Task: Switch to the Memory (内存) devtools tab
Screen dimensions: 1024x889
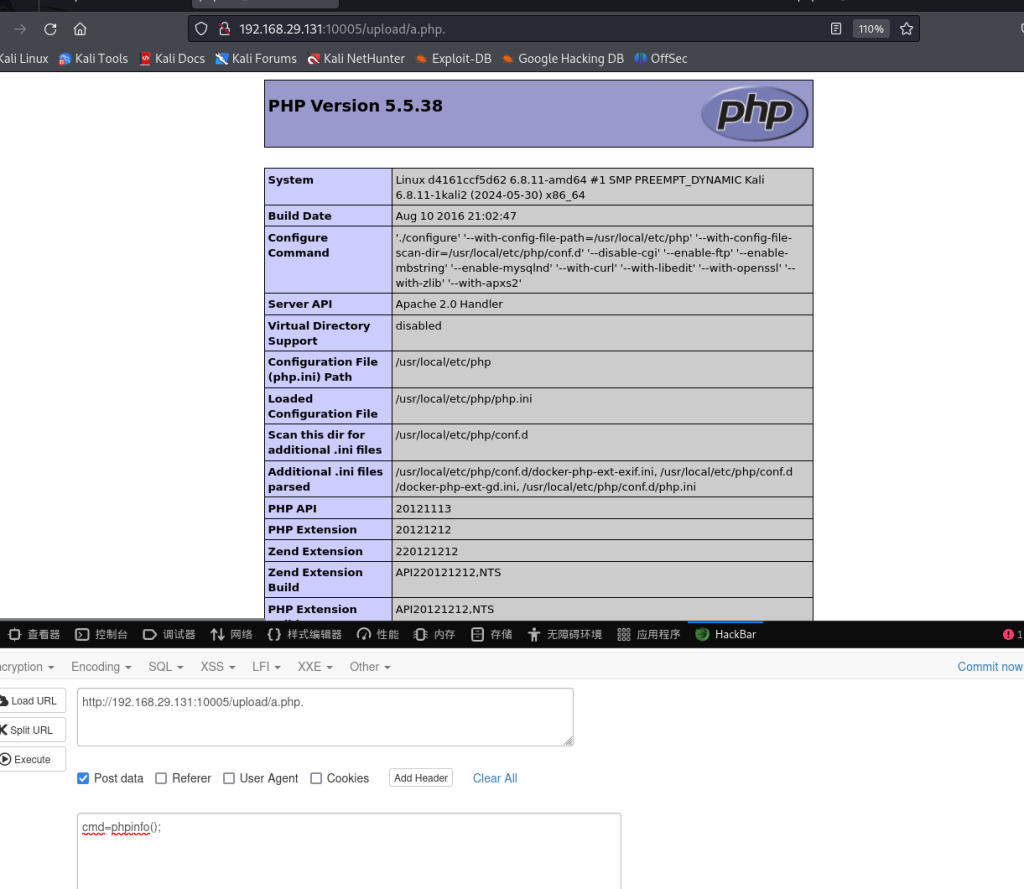Action: [x=434, y=634]
